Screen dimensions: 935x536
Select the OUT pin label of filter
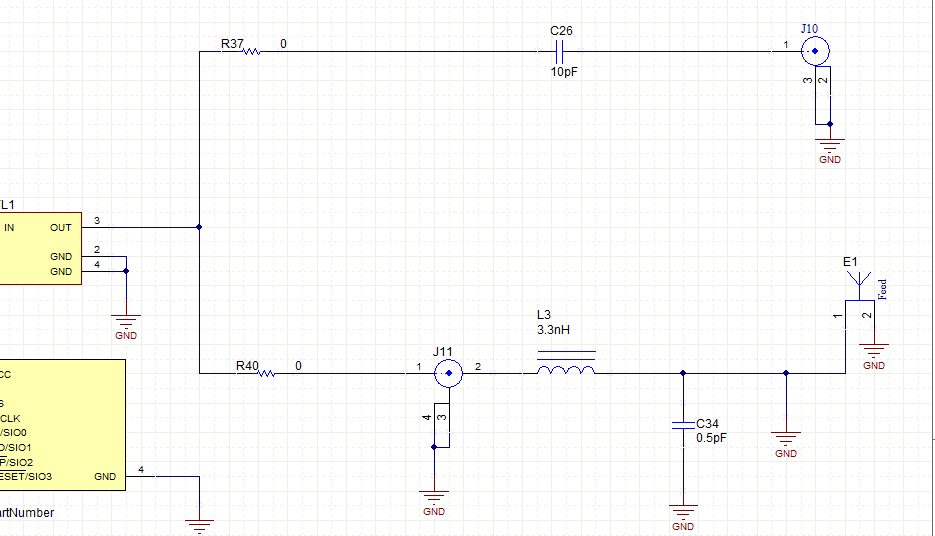[x=61, y=228]
